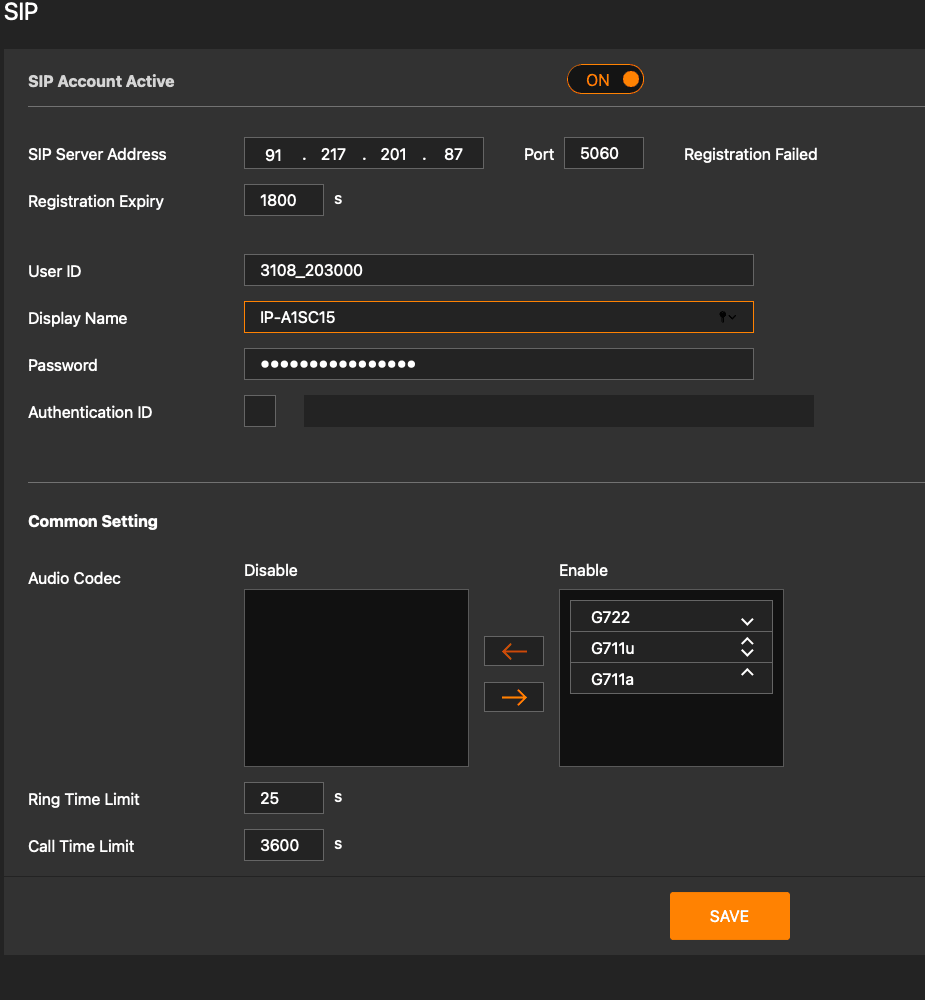The height and width of the screenshot is (1000, 925).
Task: Click the Password field
Action: 498,364
